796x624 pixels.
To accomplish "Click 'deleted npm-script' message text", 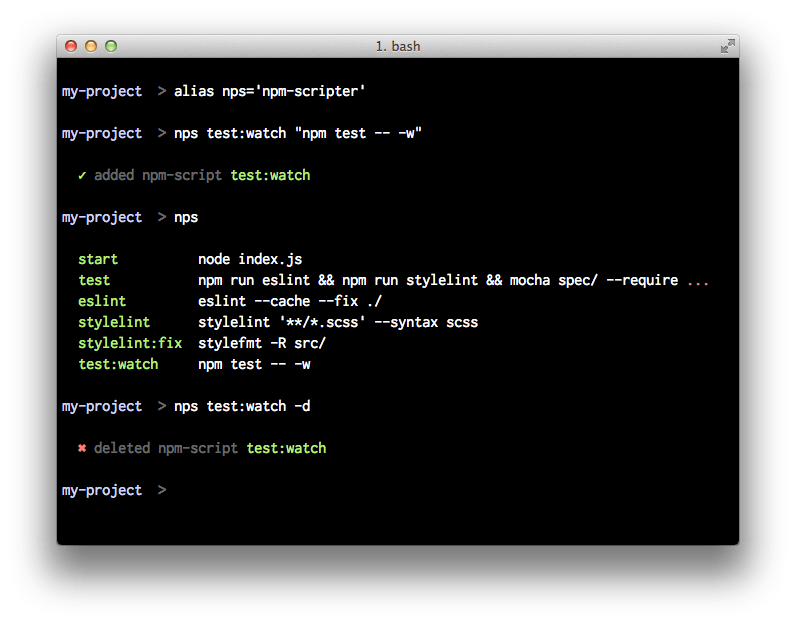I will (x=166, y=448).
